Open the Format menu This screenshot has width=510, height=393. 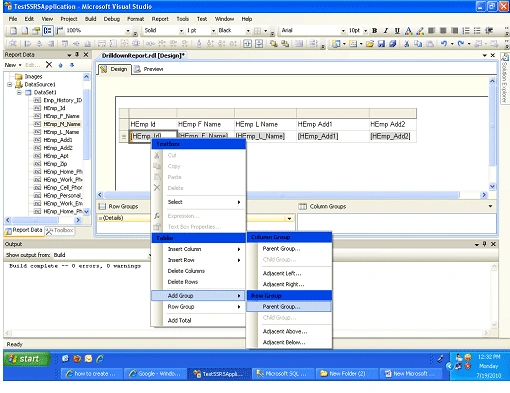tap(135, 19)
